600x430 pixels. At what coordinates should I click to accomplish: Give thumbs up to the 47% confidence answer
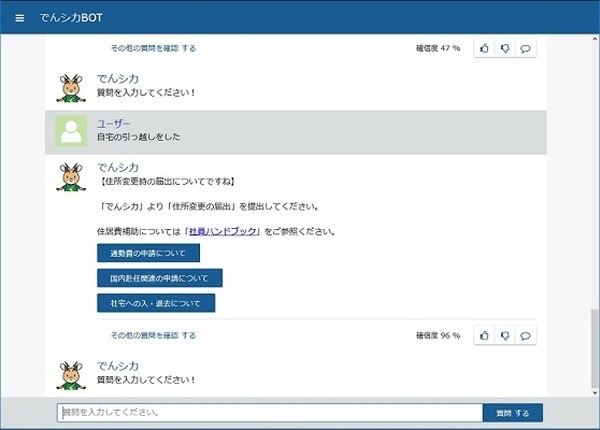(484, 47)
